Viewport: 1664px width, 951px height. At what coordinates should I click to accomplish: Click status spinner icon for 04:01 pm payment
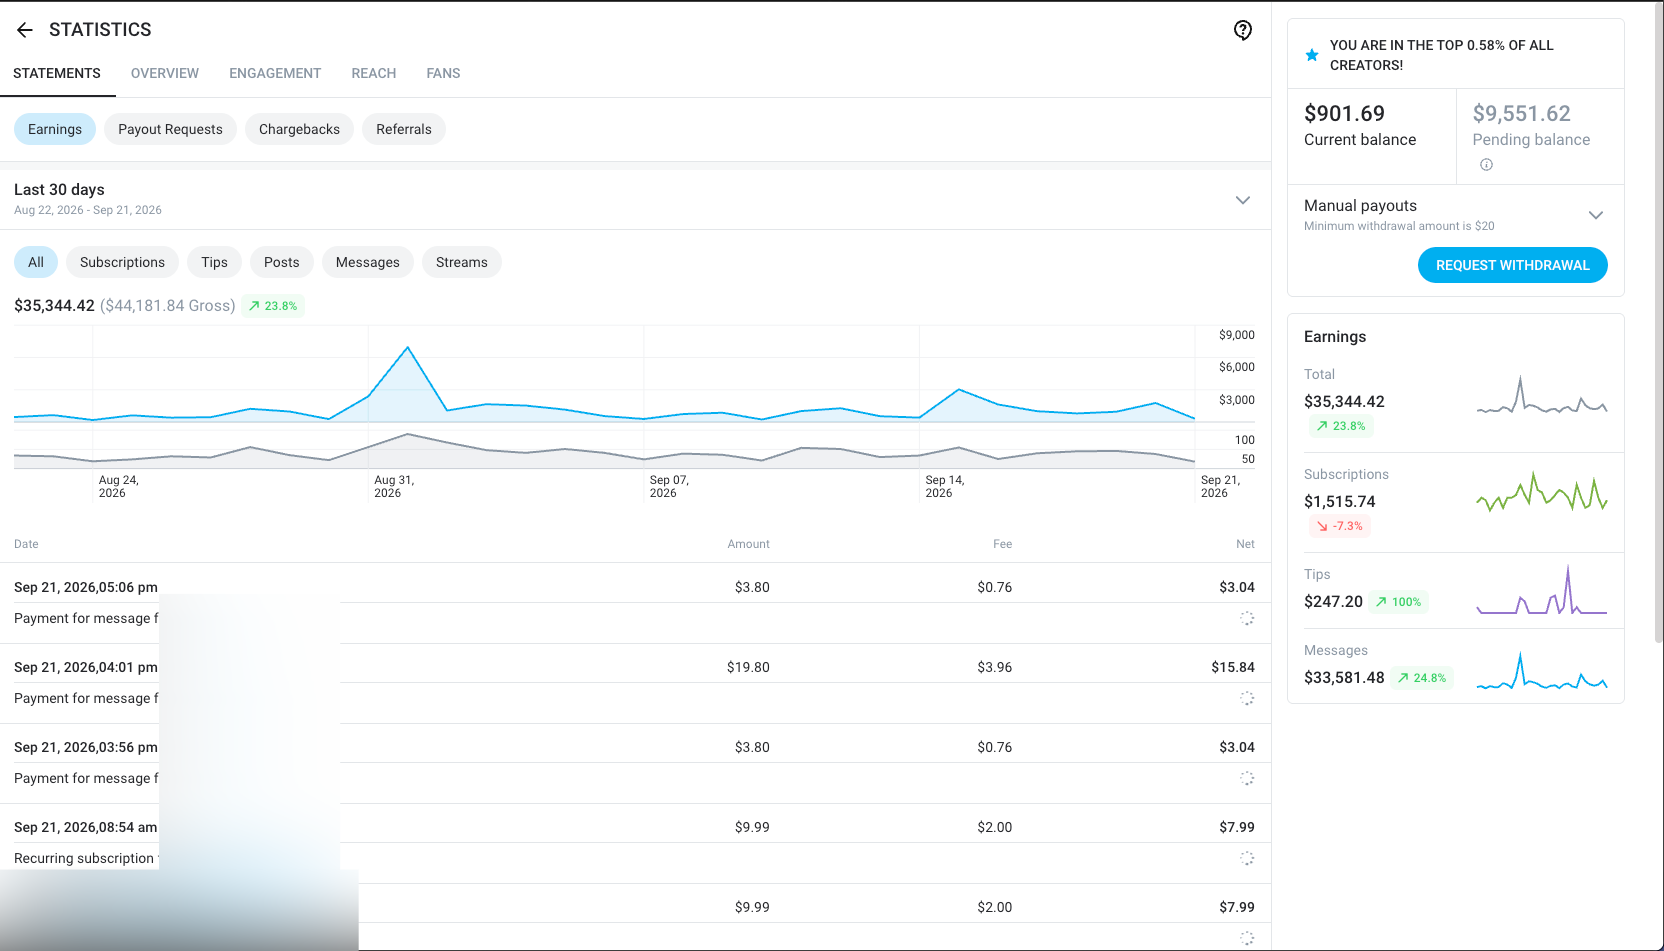[x=1247, y=698]
